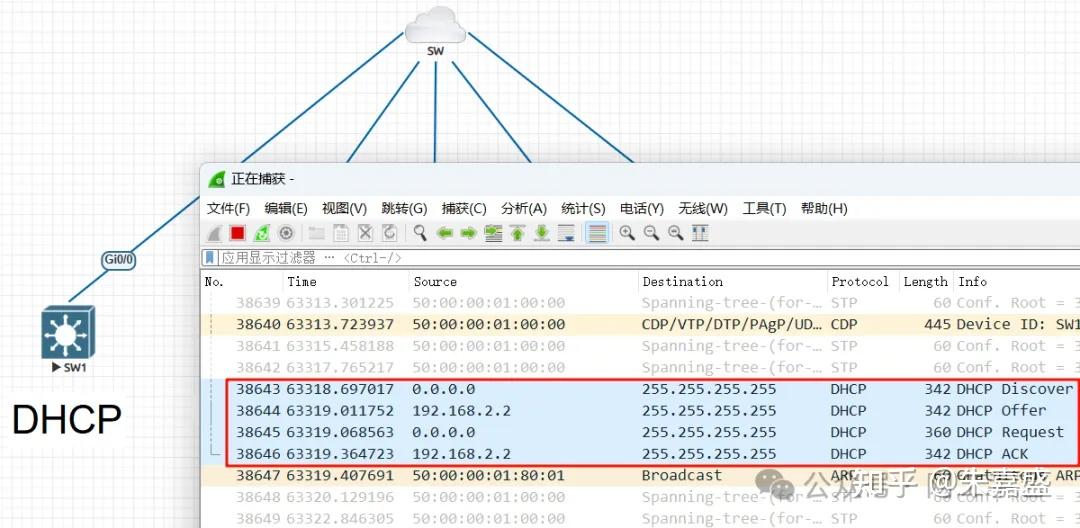Jump to the last packet icon

tap(542, 233)
